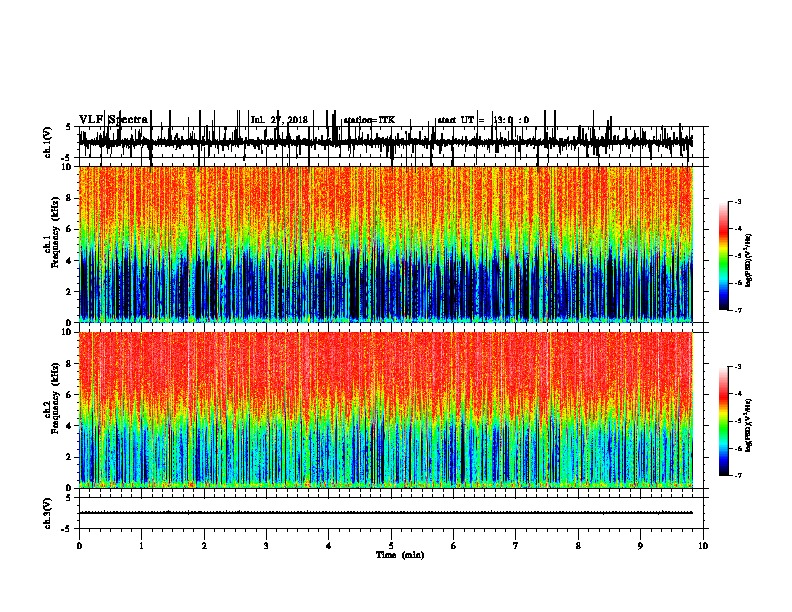792x612 pixels.
Task: Click the 8 kHz tick of ch.2 frequency axis
Action: tap(70, 363)
